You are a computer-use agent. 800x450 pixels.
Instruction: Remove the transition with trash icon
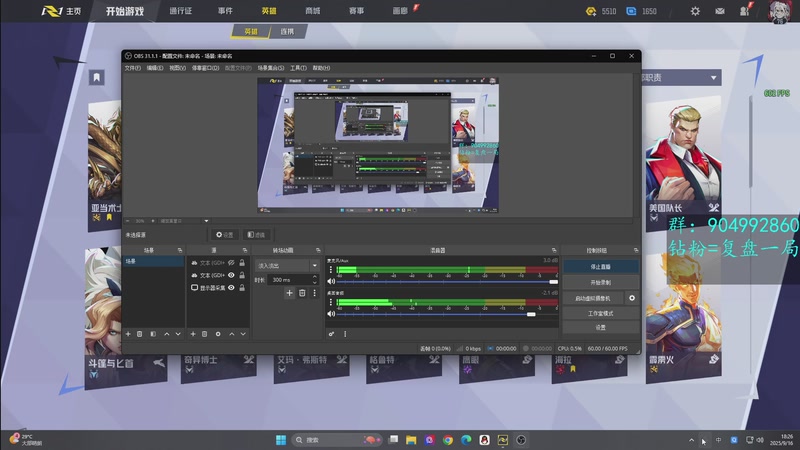point(302,293)
